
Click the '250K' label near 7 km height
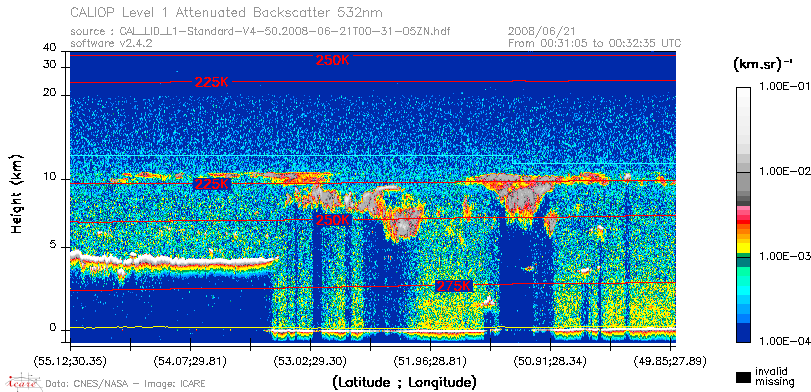coord(333,220)
